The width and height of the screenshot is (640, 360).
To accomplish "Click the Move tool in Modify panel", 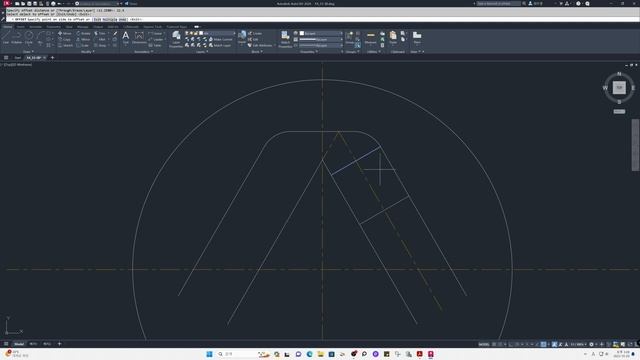I will [64, 33].
